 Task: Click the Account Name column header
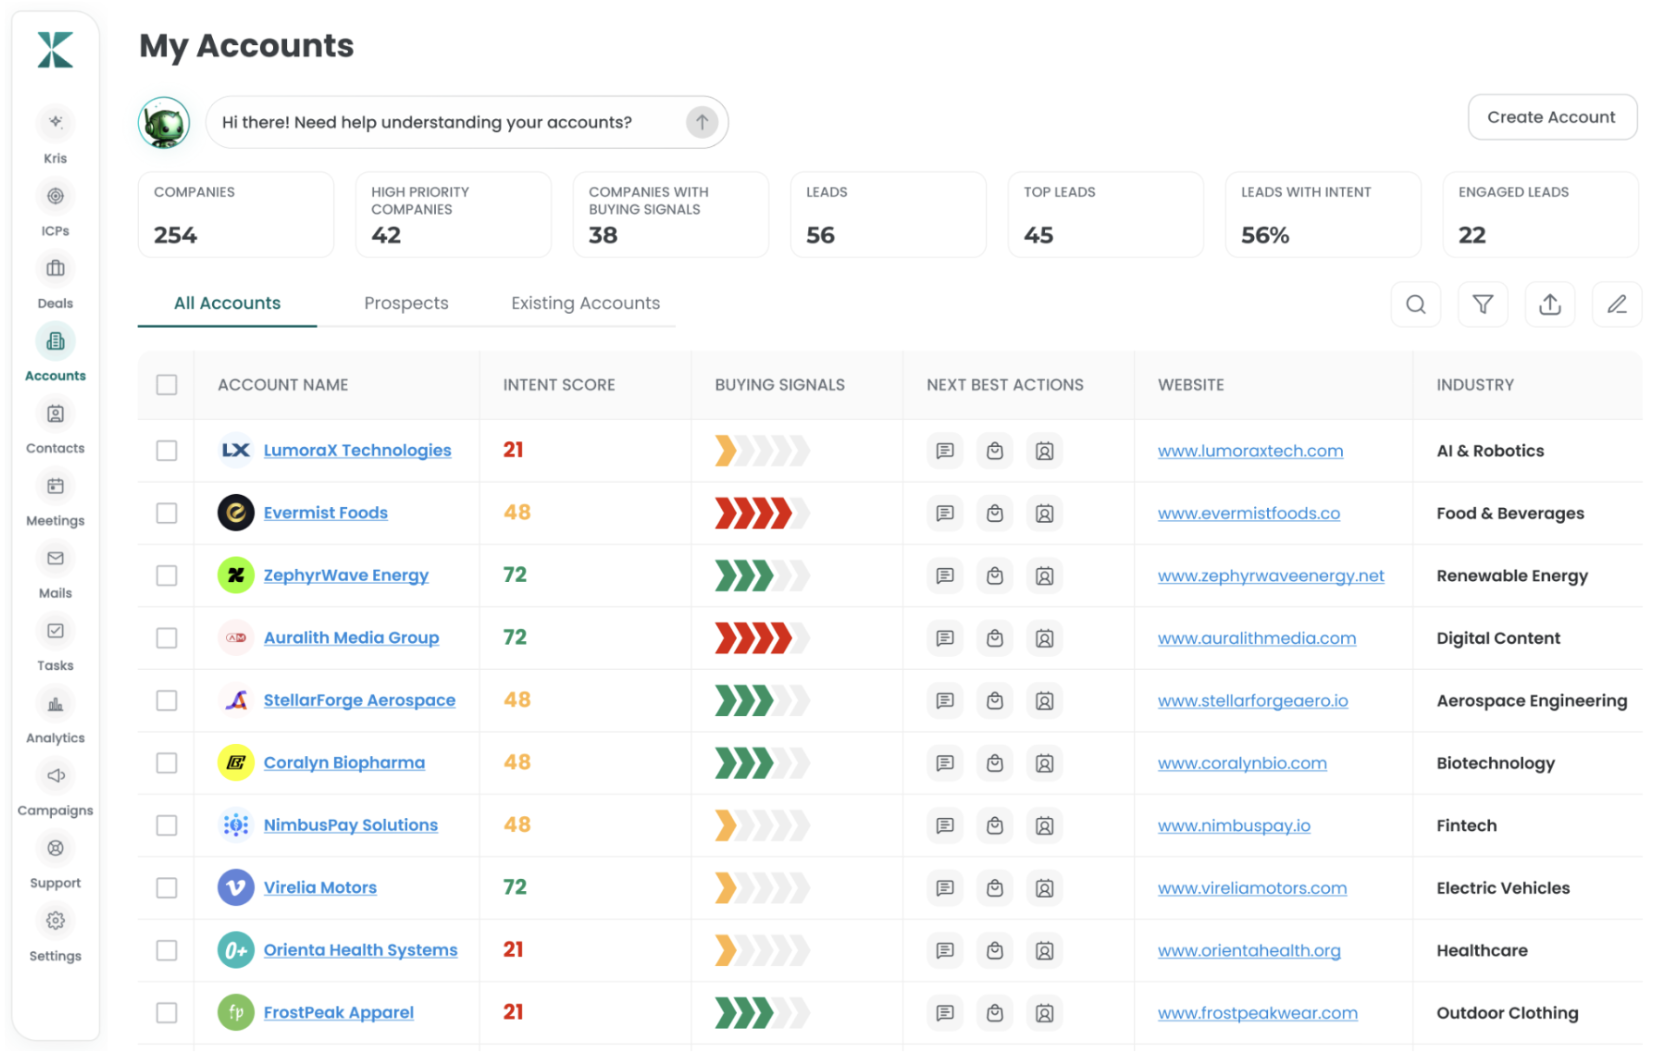(x=283, y=385)
